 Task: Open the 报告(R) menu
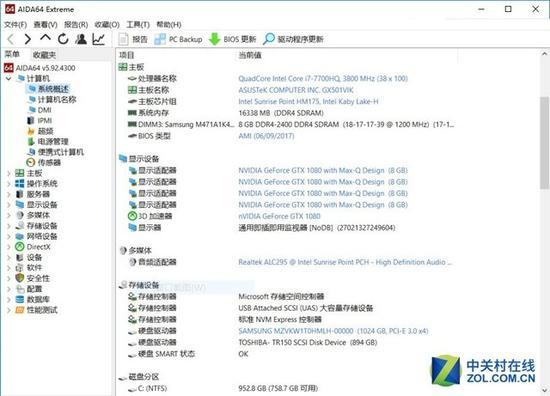[x=76, y=25]
